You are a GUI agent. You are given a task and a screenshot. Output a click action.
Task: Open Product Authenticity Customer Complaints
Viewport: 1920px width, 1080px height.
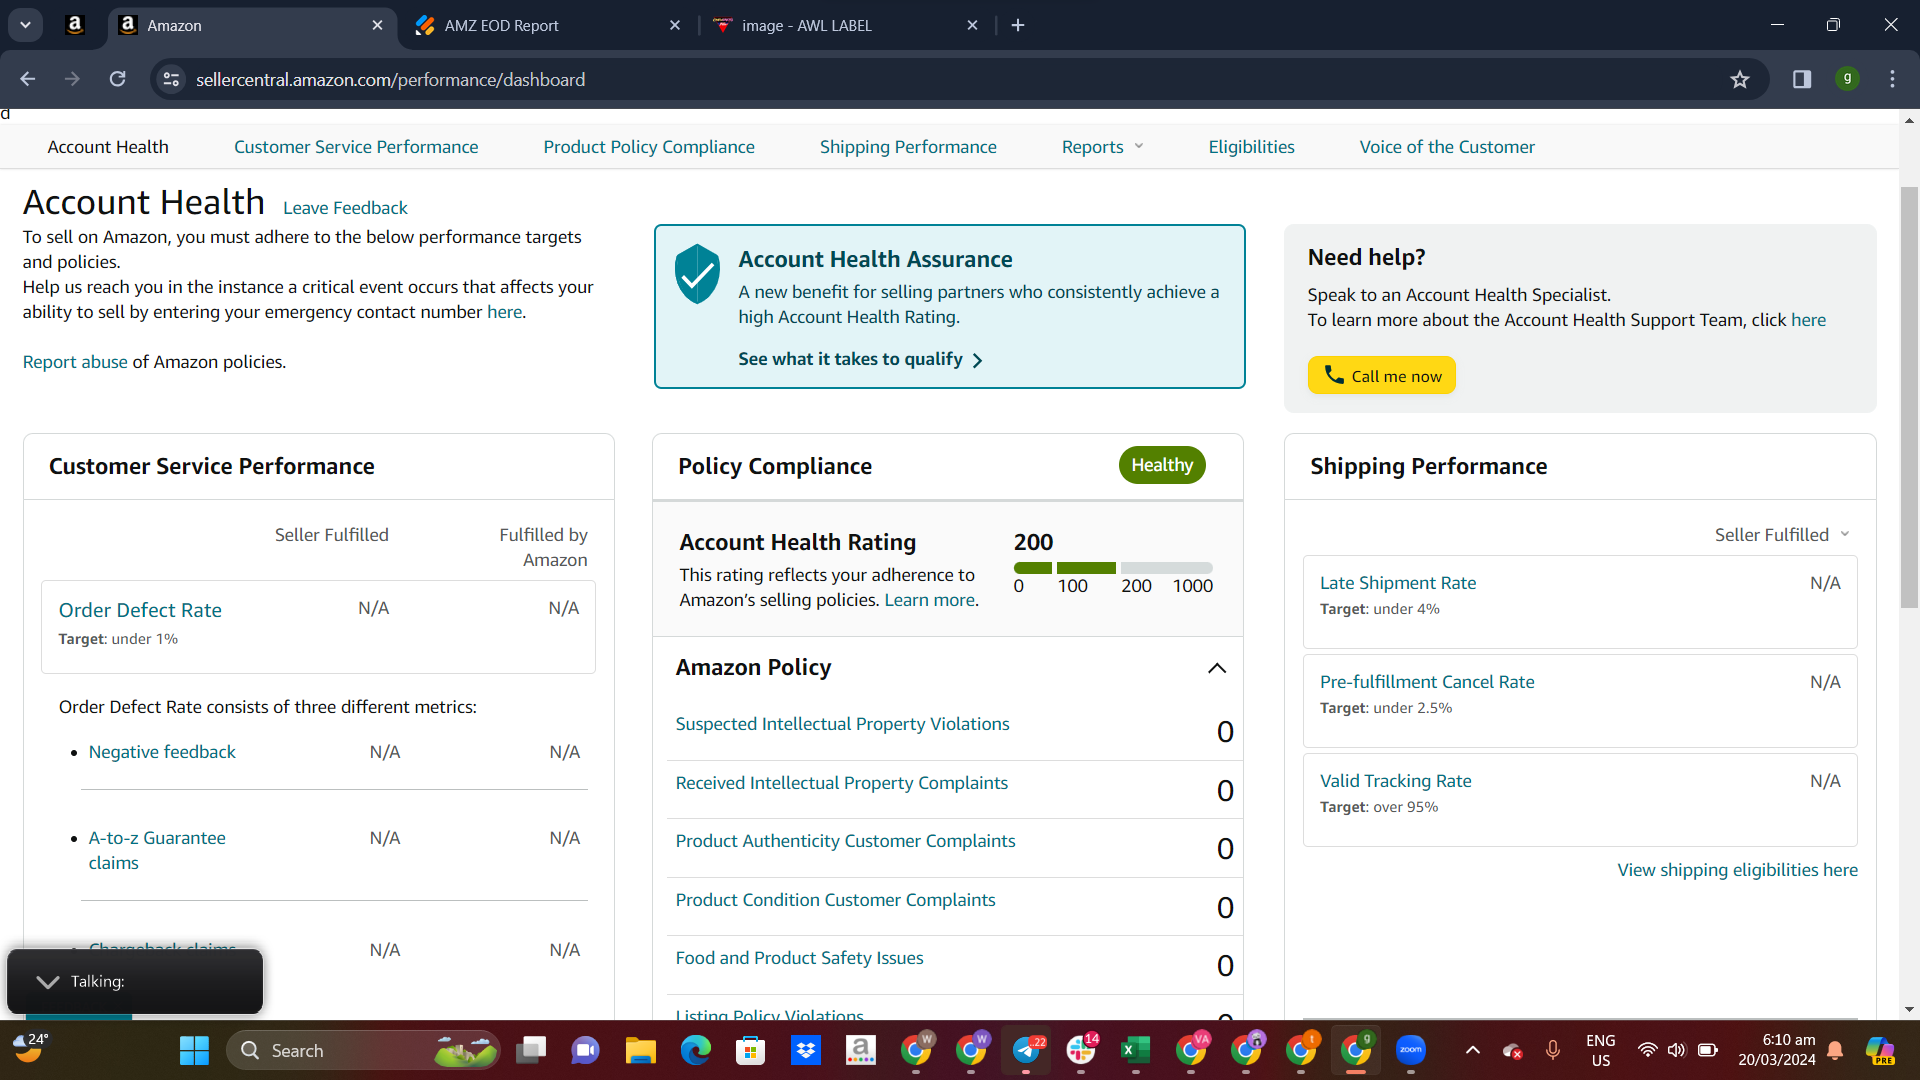845,841
